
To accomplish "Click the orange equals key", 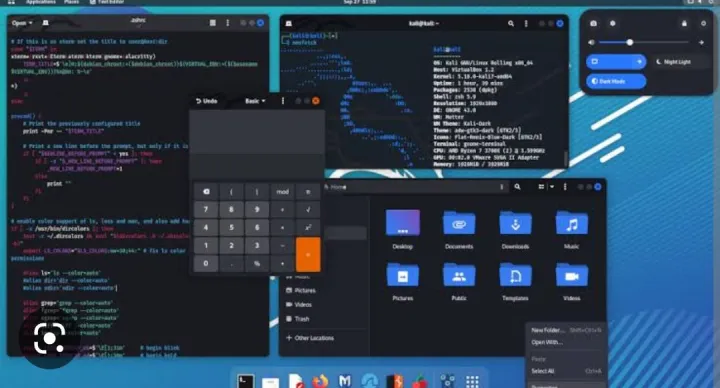I will pyautogui.click(x=308, y=254).
